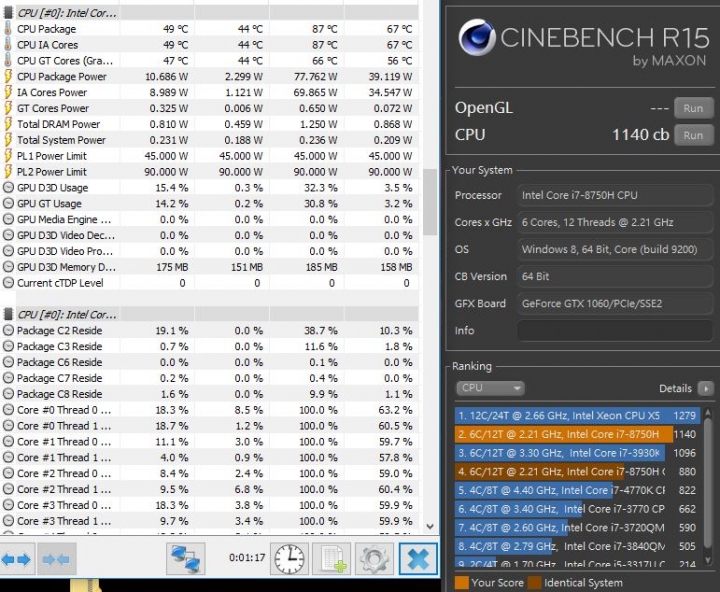Click ranking list scroll up arrow
The height and width of the screenshot is (592, 720).
tap(708, 412)
